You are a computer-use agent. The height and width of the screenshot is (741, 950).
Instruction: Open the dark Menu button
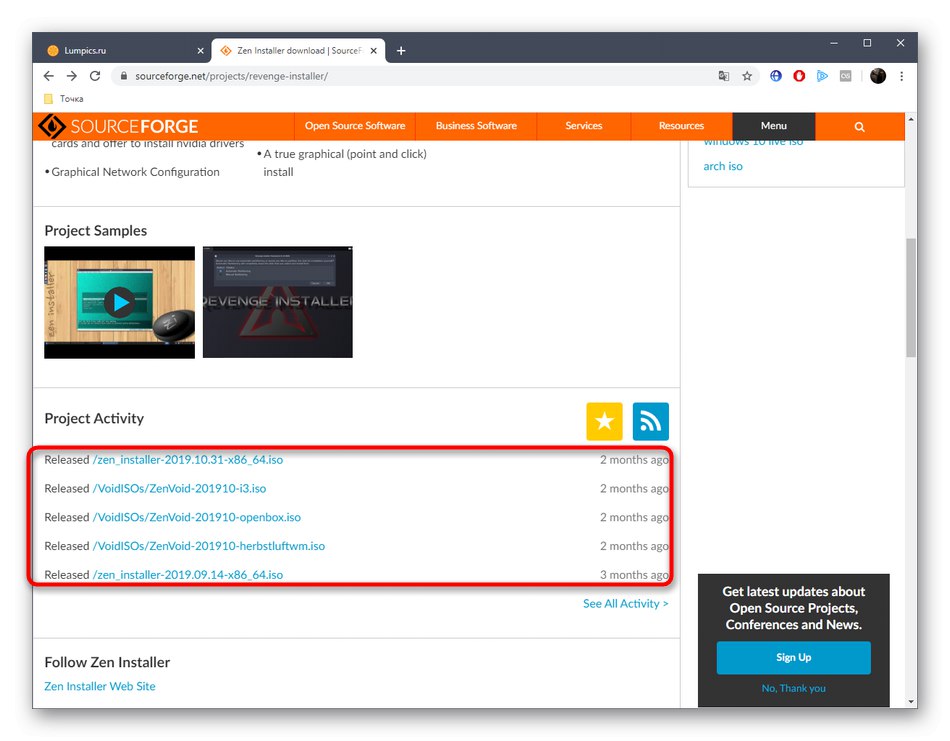[774, 126]
